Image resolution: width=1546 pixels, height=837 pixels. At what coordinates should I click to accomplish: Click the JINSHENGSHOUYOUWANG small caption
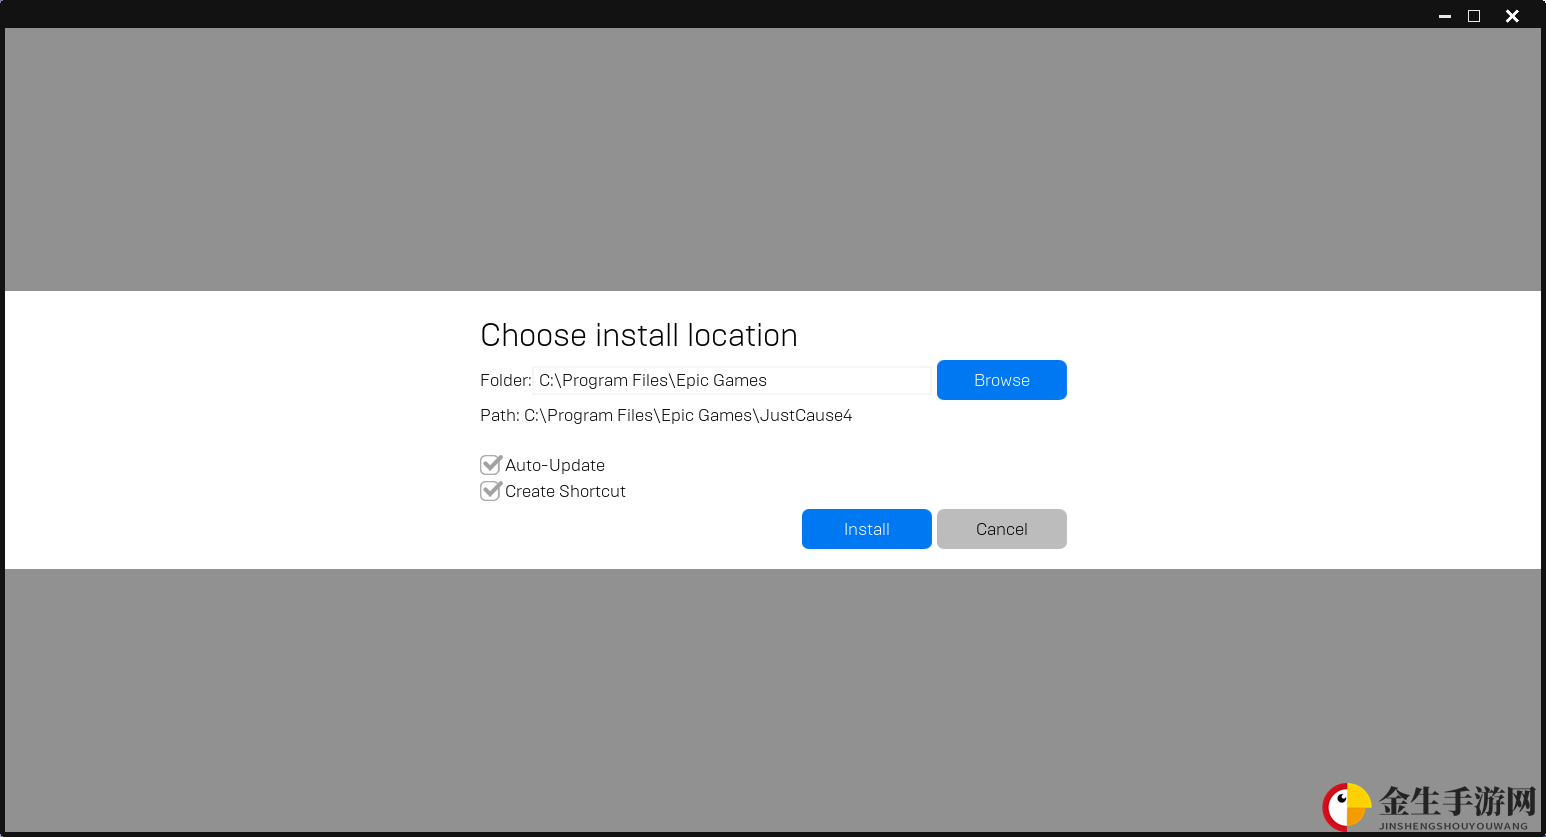click(1453, 826)
